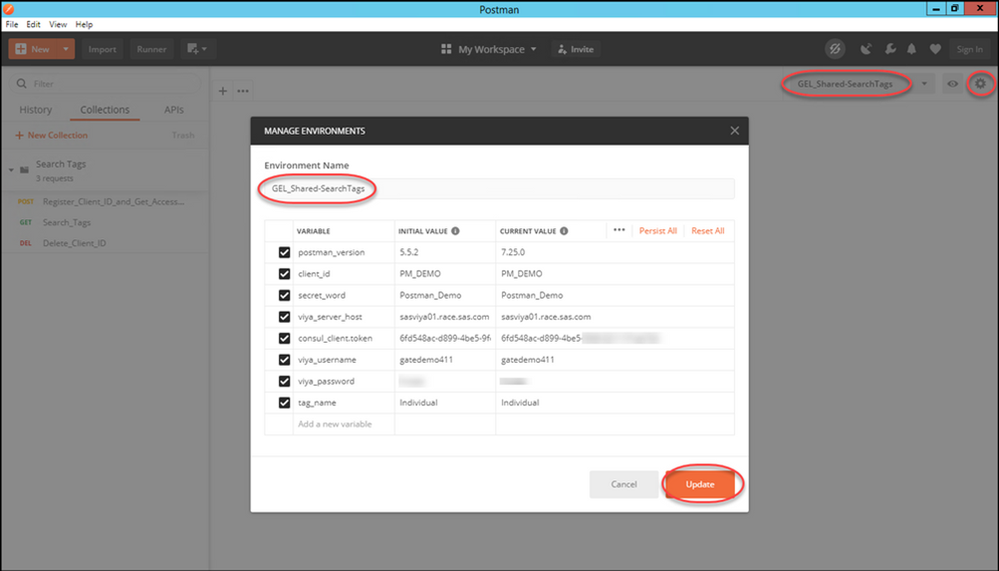
Task: Open the notifications bell icon
Action: coord(912,49)
